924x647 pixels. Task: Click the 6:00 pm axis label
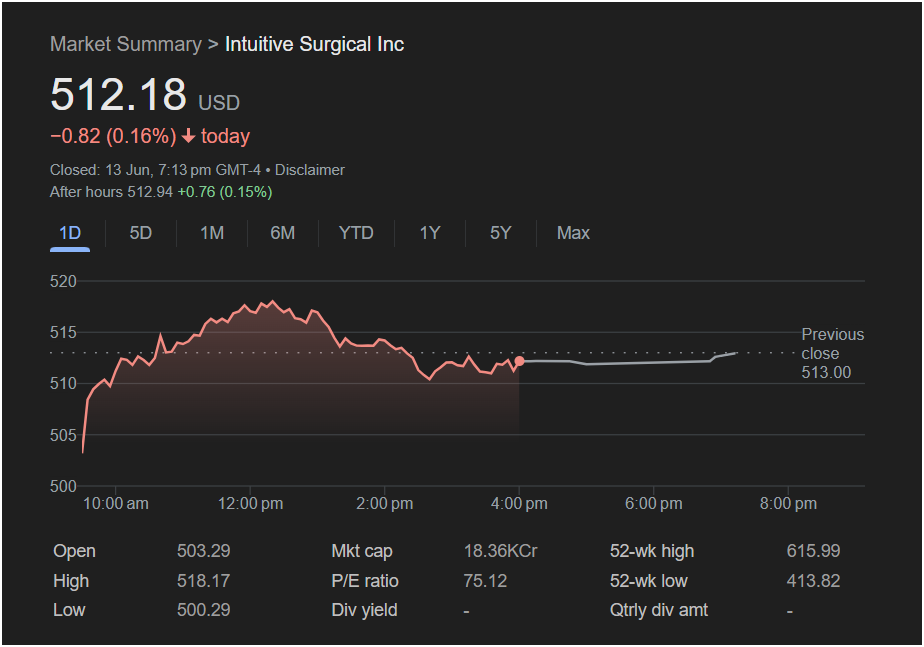pyautogui.click(x=654, y=504)
